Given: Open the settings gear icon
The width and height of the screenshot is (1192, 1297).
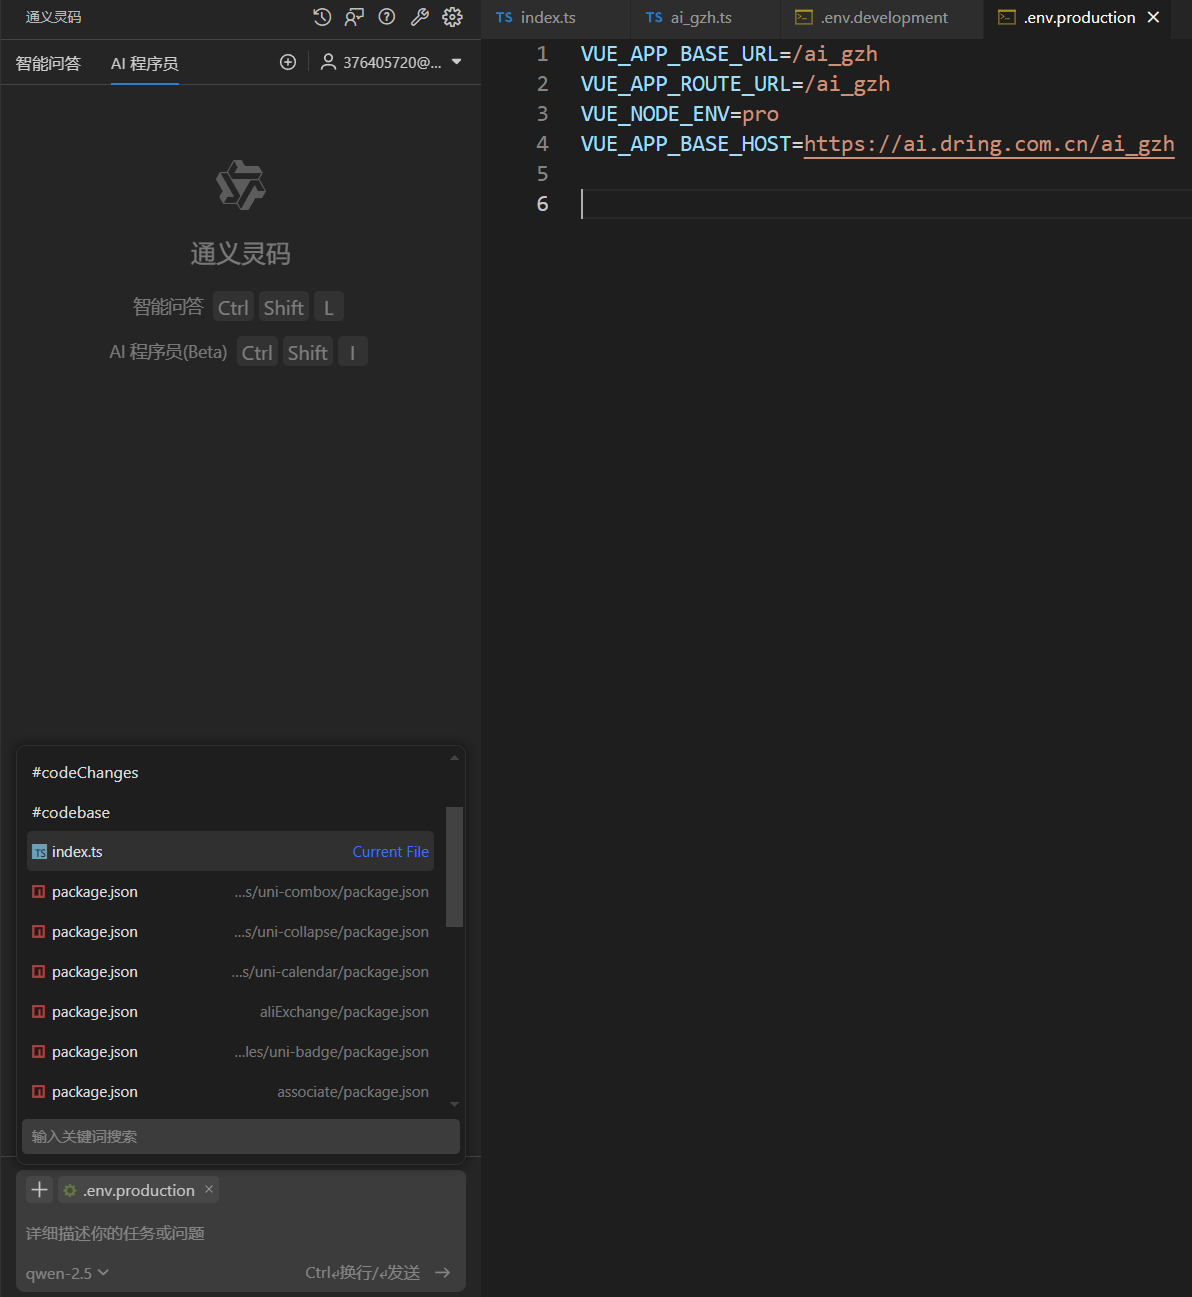Looking at the screenshot, I should coord(452,17).
